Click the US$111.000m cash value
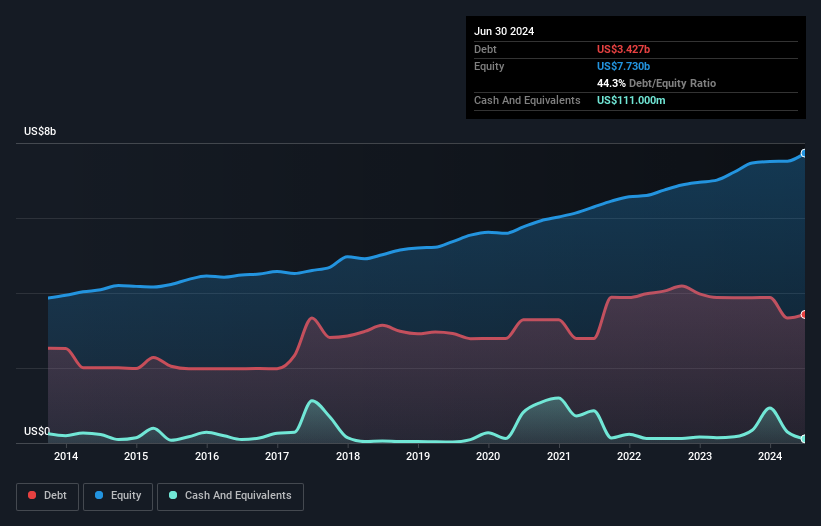Image resolution: width=821 pixels, height=526 pixels. 631,100
